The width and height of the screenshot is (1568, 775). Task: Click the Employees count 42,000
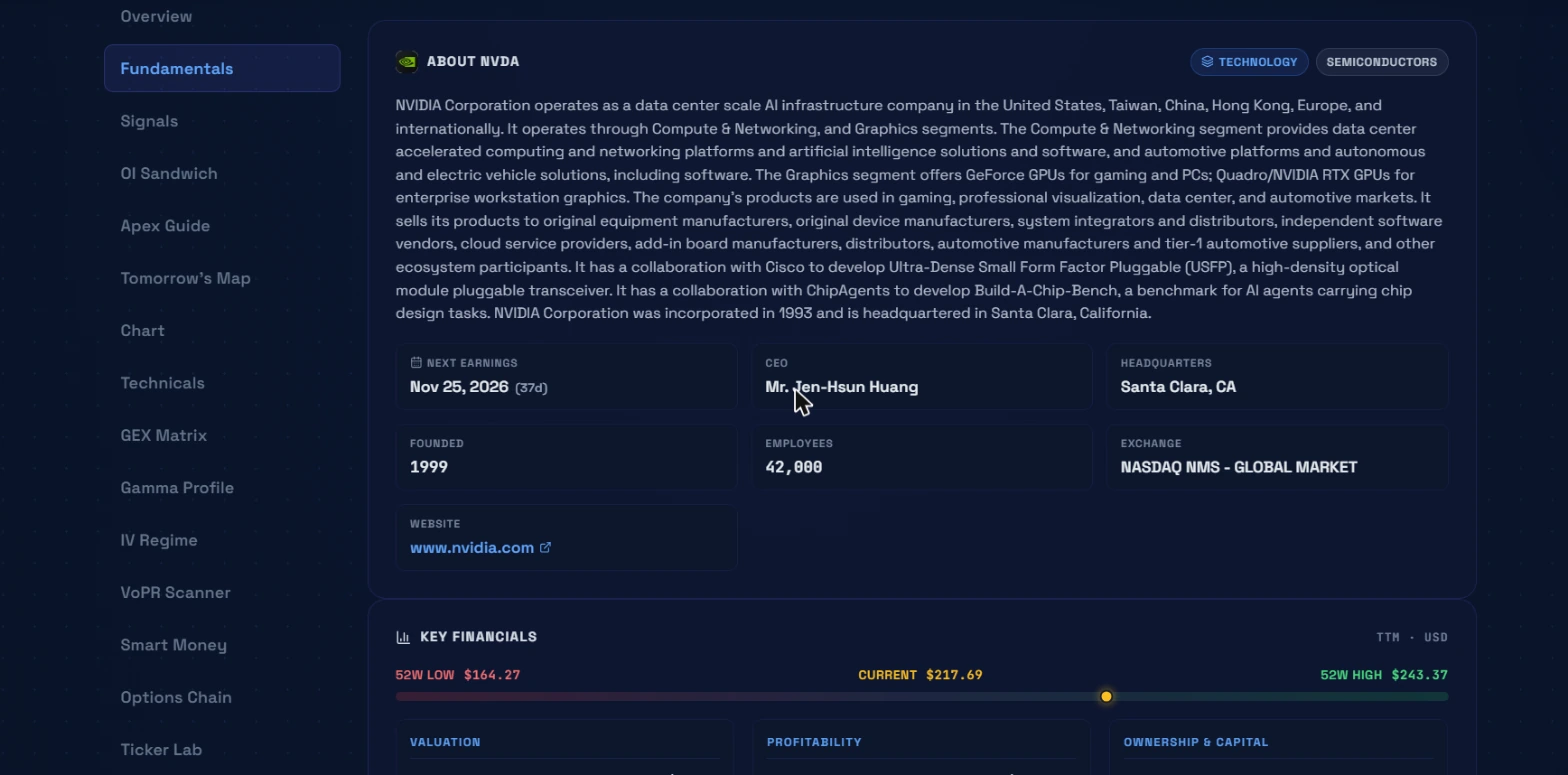[794, 467]
